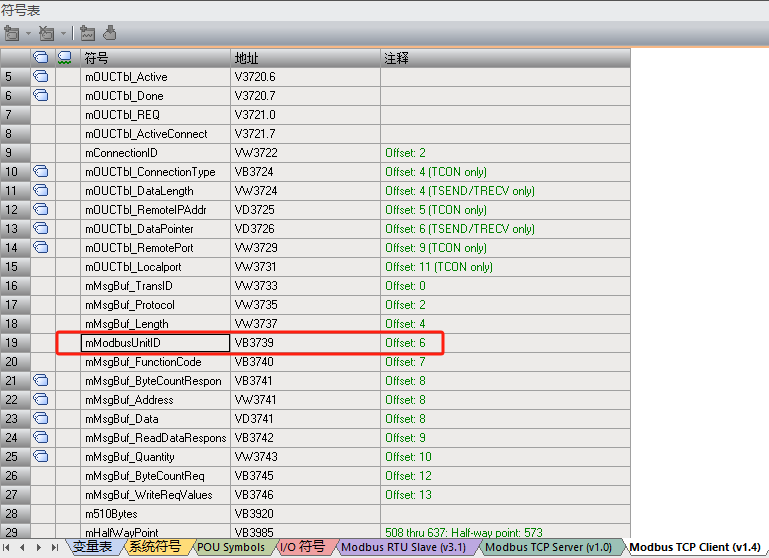This screenshot has width=769, height=558.
Task: Open the add table dropdown arrow
Action: click(x=28, y=34)
